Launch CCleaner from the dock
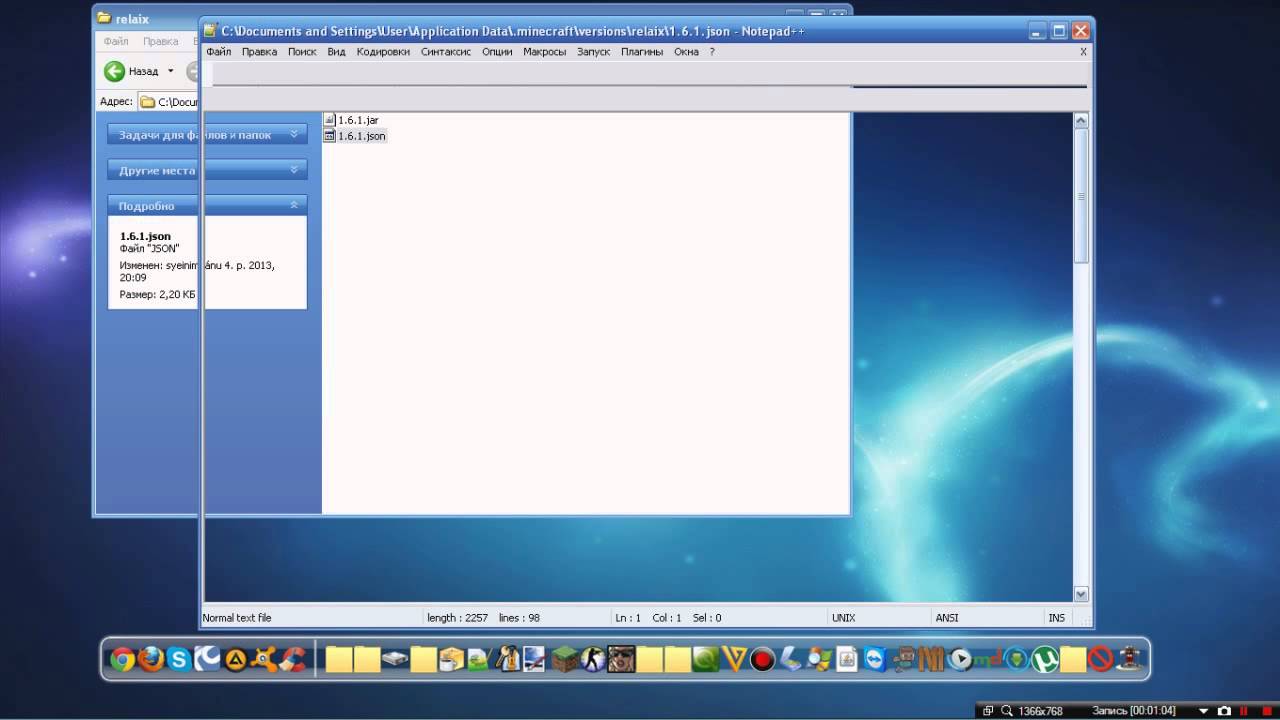This screenshot has height=720, width=1280. click(293, 659)
